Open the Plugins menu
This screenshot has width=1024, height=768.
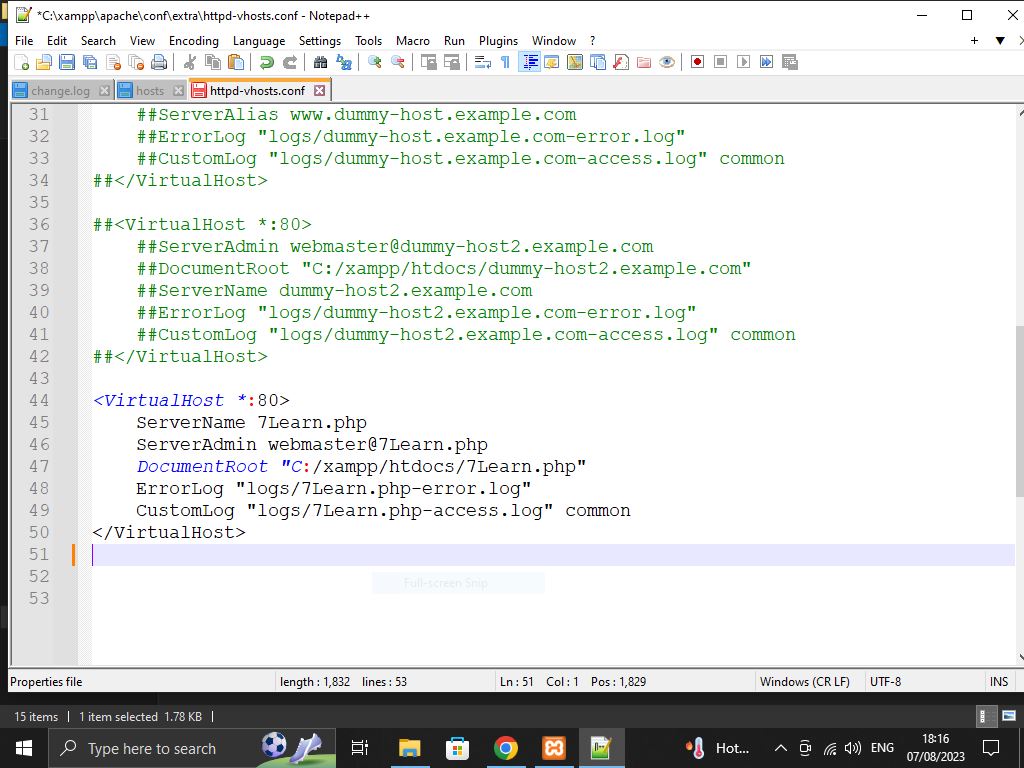498,40
